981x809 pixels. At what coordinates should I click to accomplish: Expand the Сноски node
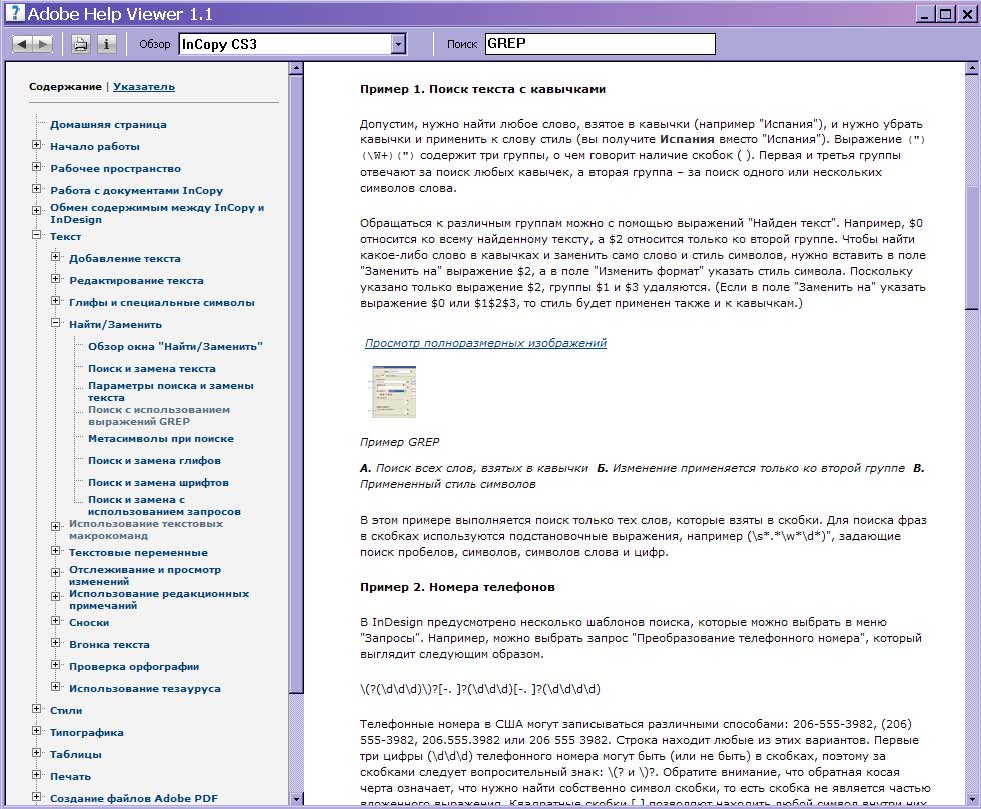pyautogui.click(x=56, y=621)
